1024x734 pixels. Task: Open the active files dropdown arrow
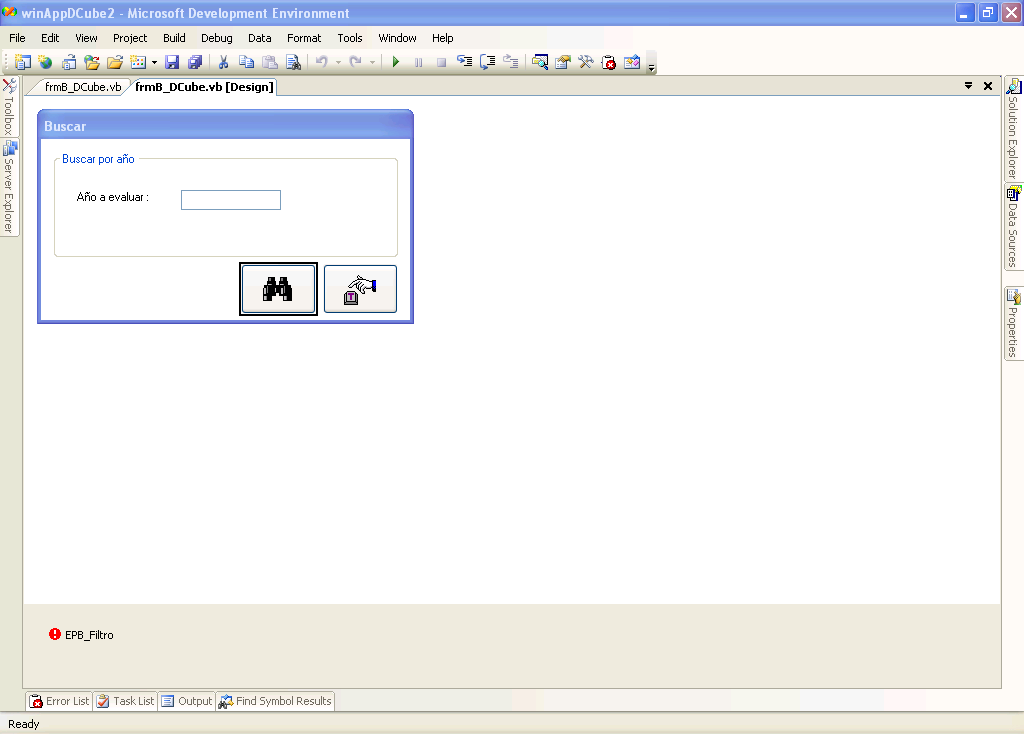[x=968, y=86]
